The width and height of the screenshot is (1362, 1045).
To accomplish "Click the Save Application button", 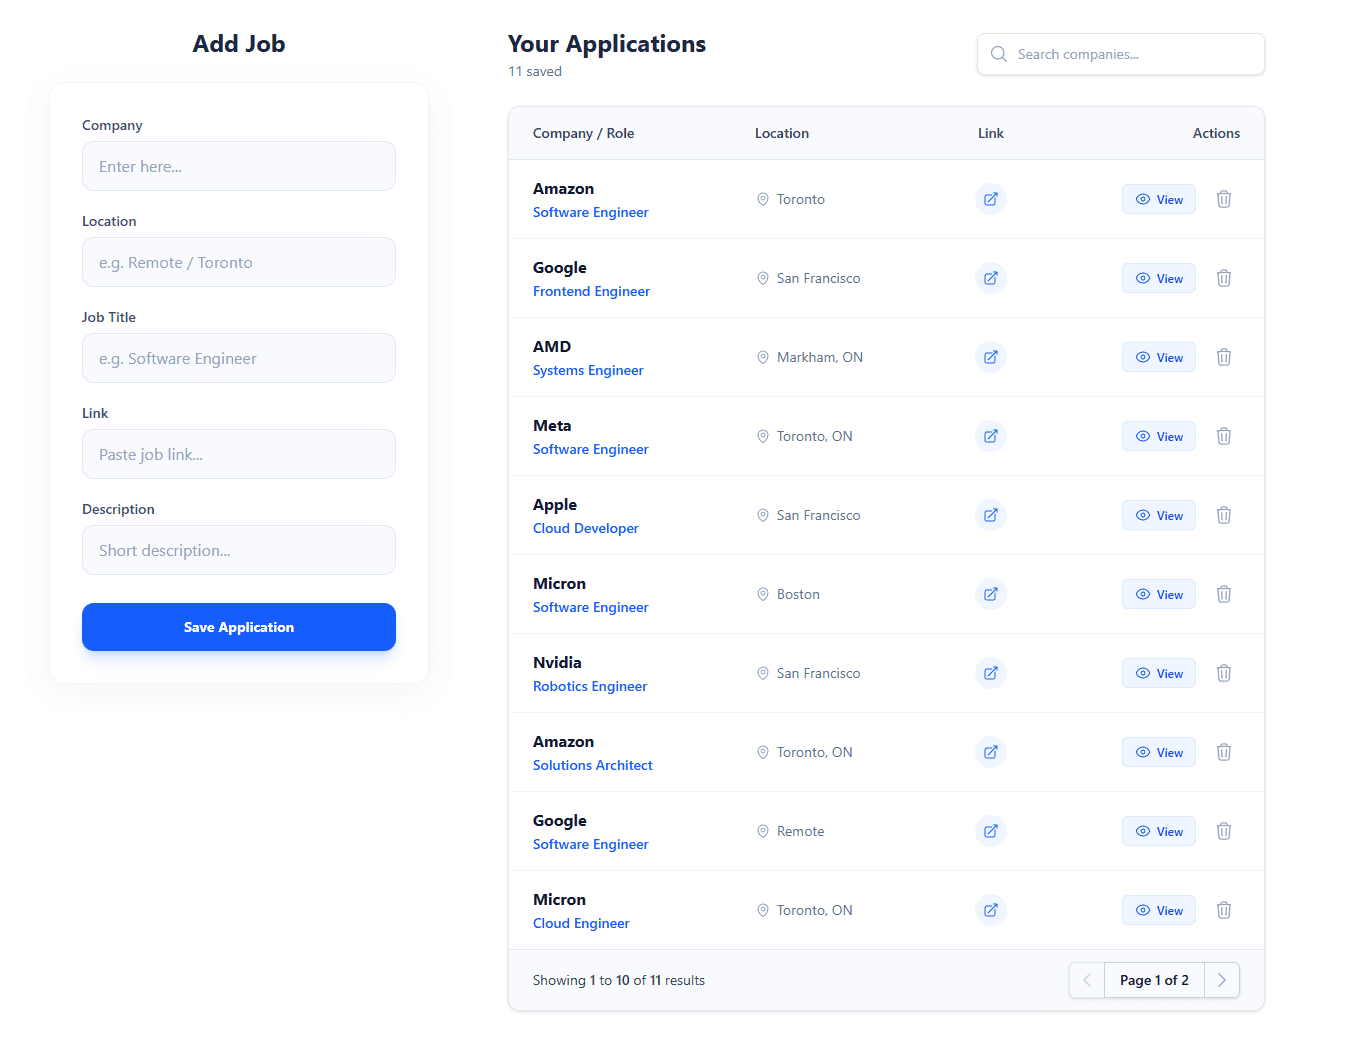I will coord(238,627).
